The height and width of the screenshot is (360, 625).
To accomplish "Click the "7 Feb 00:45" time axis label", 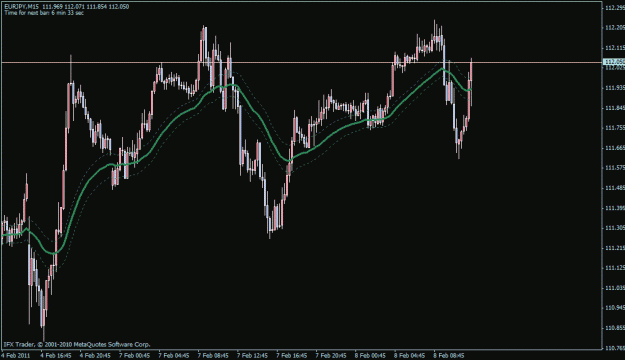I will 134,355.
